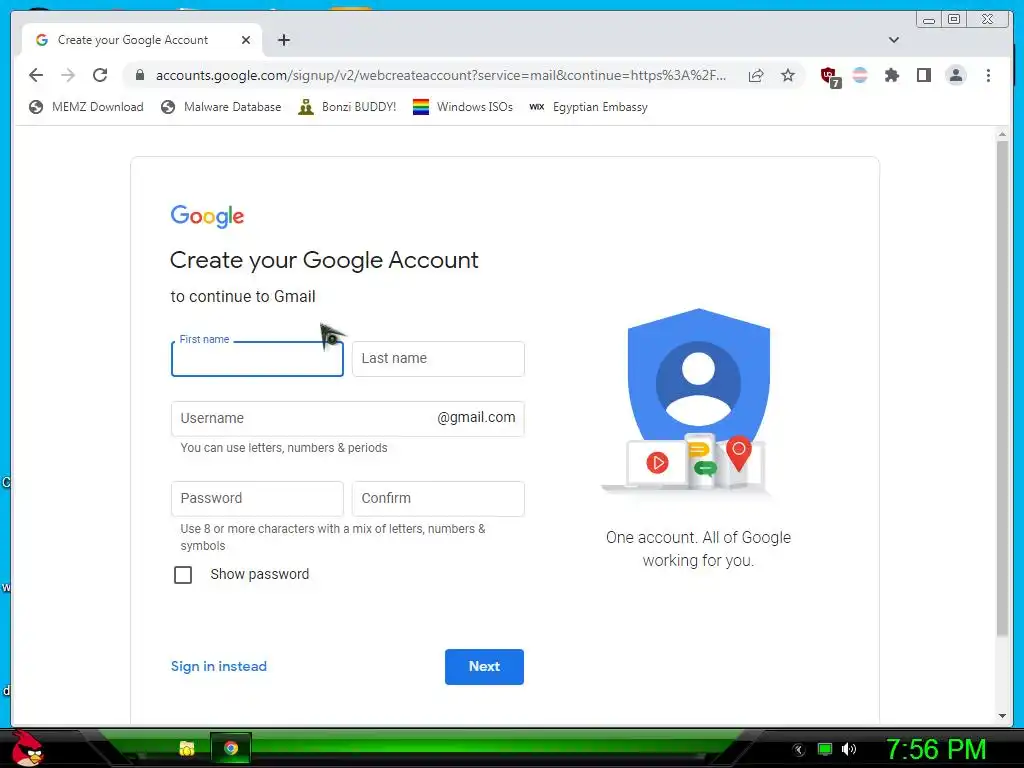Open the uBlock Origin extension
Image resolution: width=1024 pixels, height=768 pixels.
(830, 76)
